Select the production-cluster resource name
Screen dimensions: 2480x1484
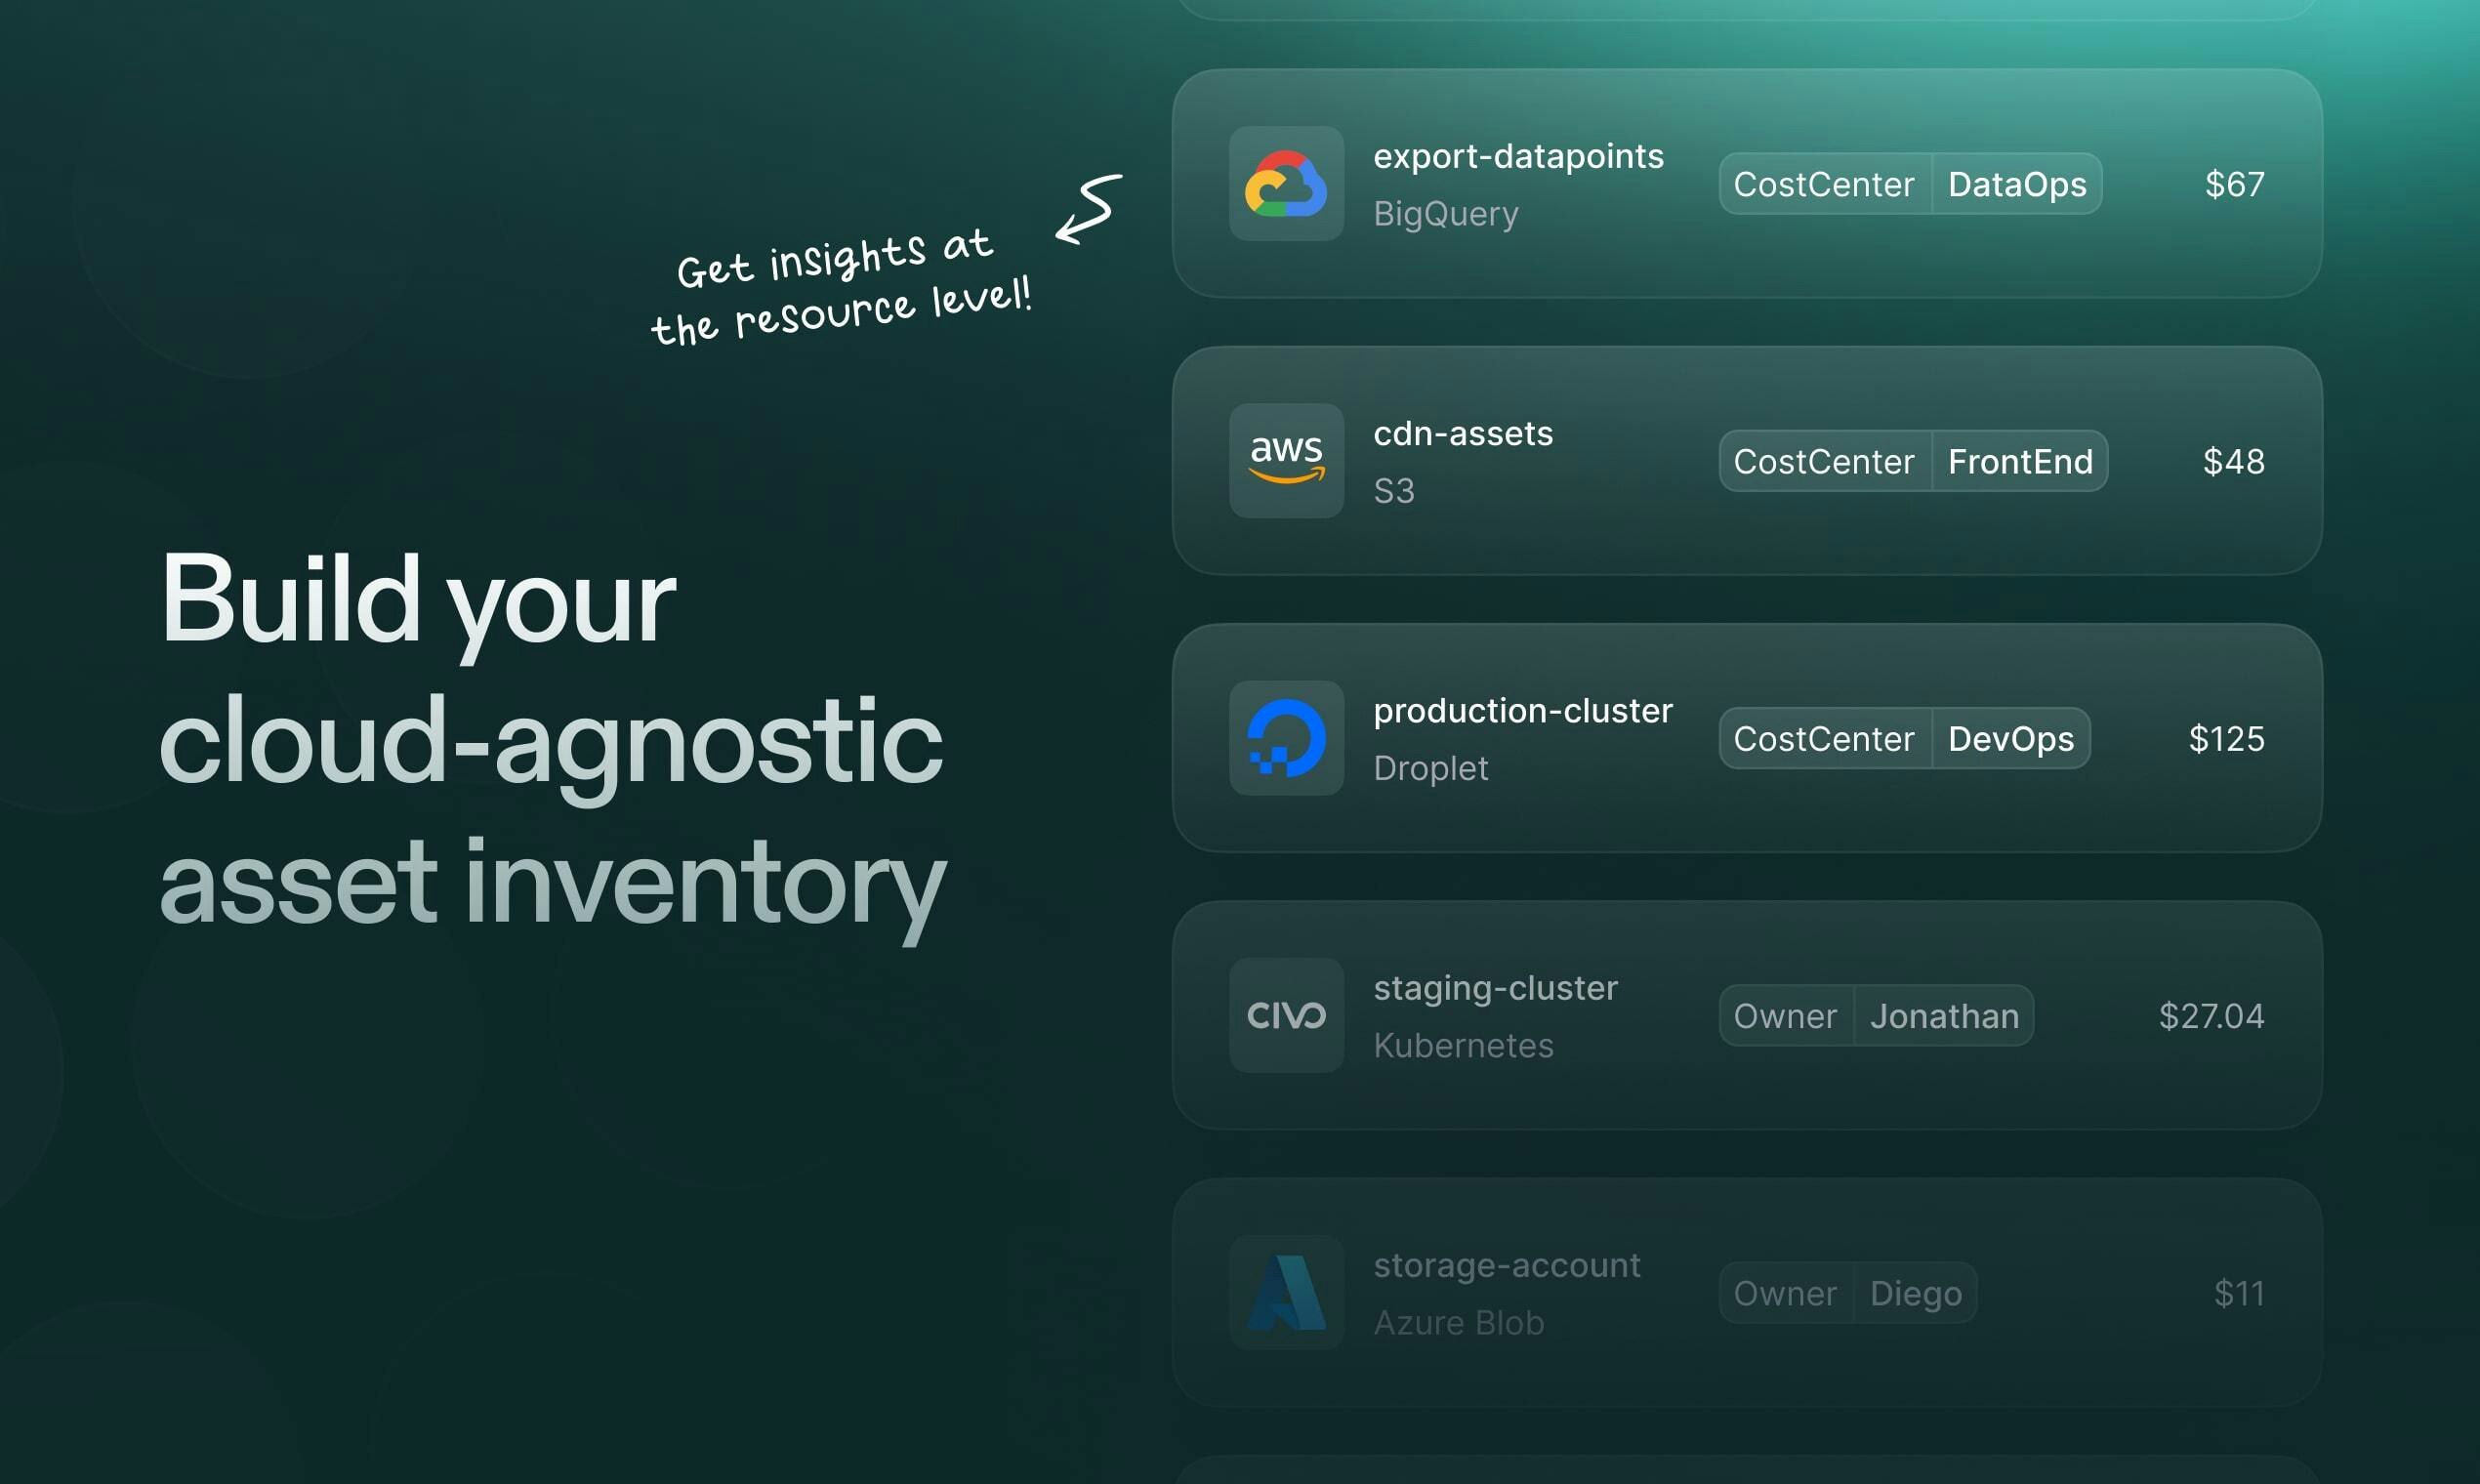click(x=1522, y=711)
